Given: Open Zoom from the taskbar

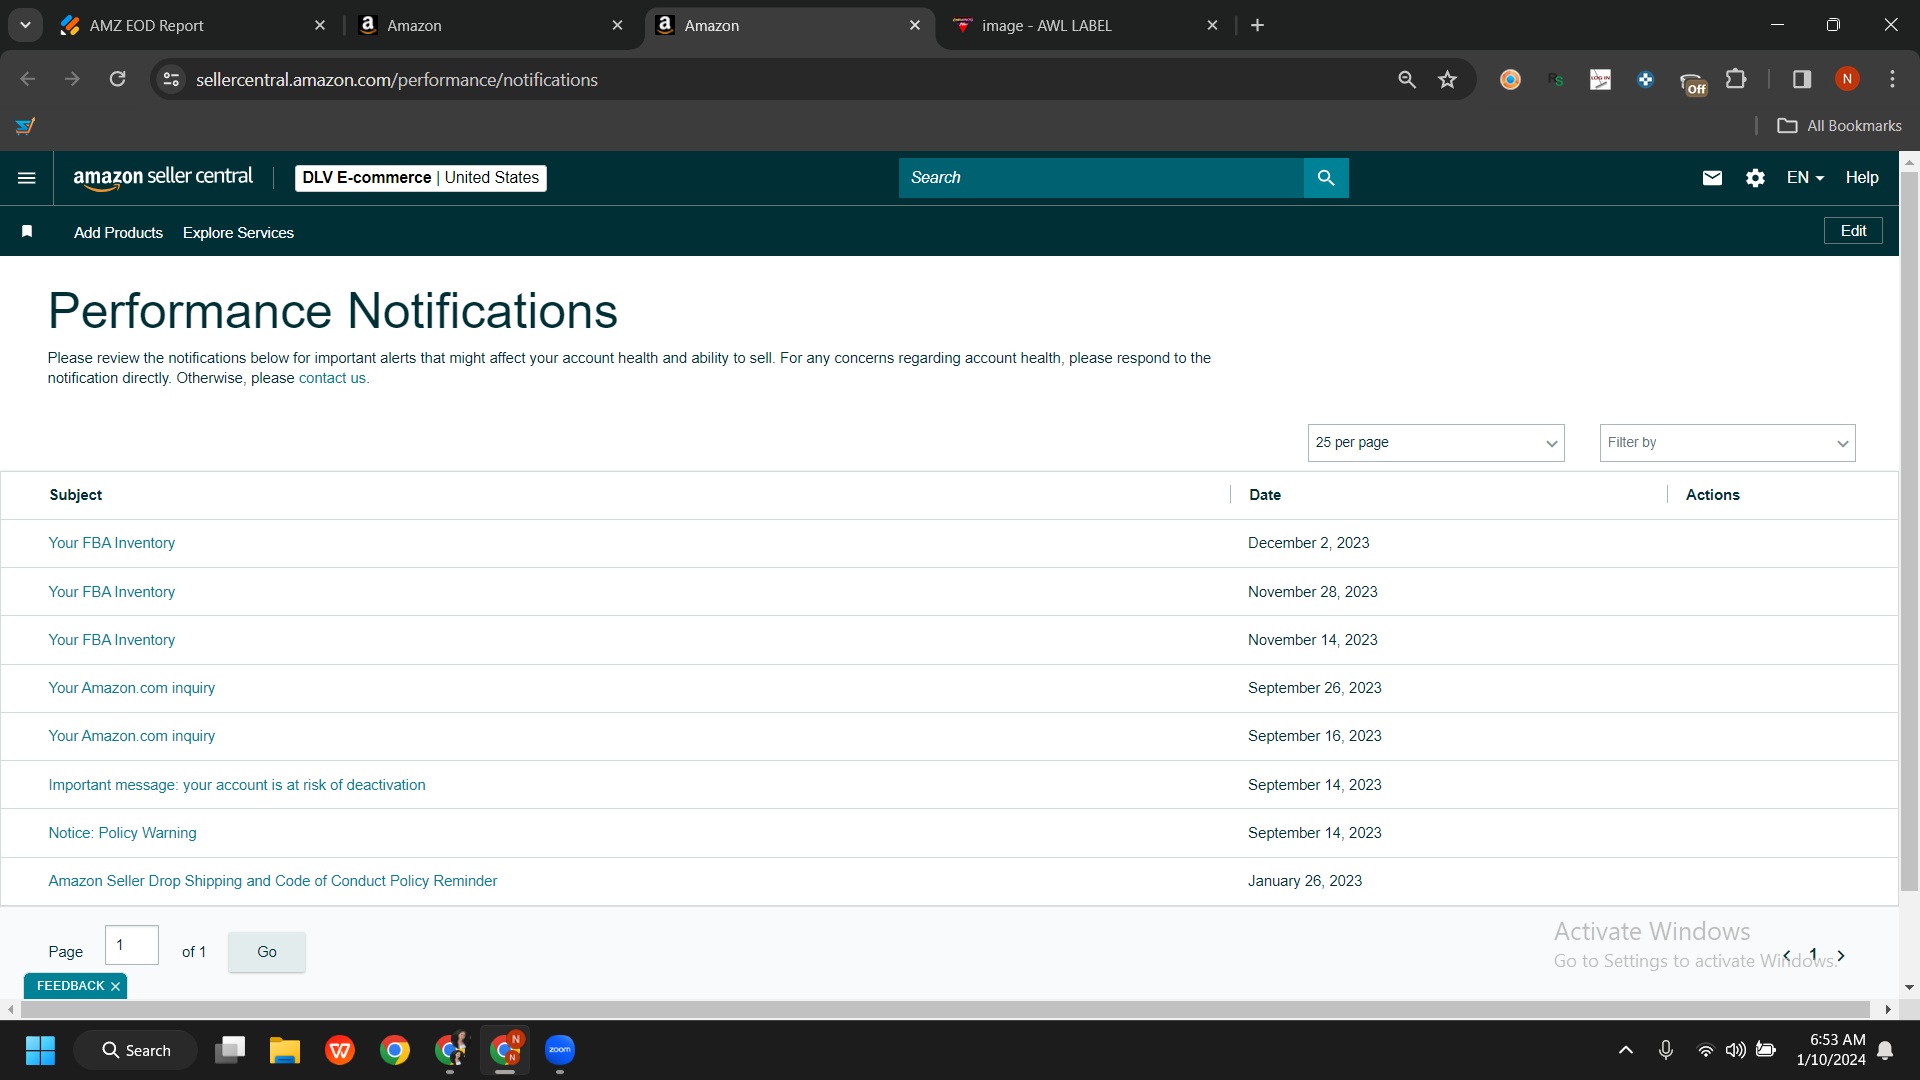Looking at the screenshot, I should [x=560, y=1050].
